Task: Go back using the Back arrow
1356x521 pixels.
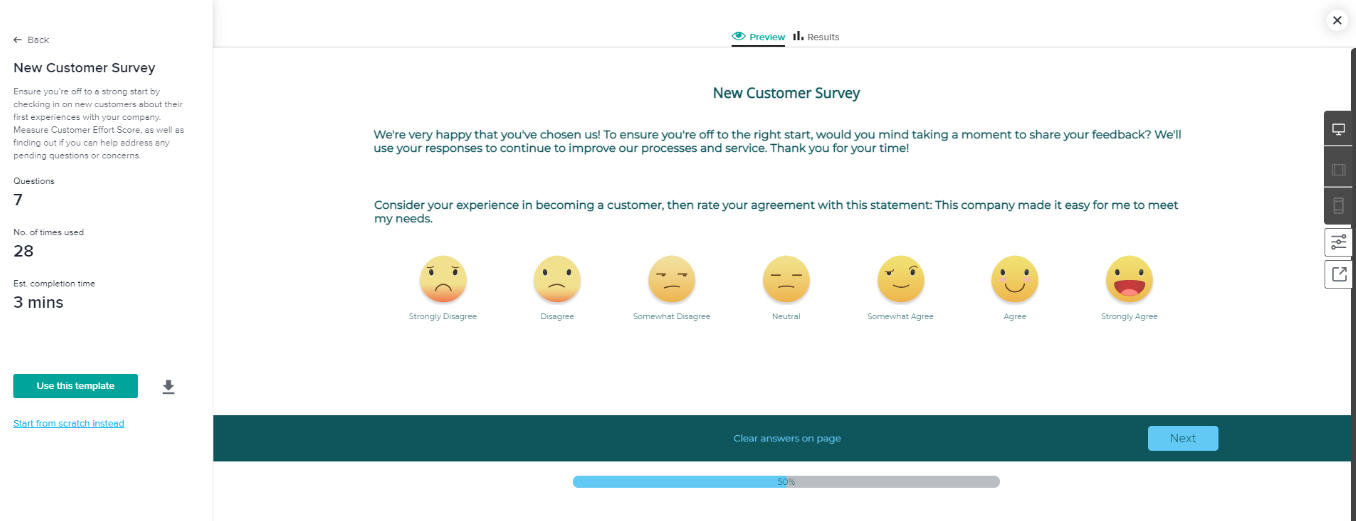Action: coord(31,40)
